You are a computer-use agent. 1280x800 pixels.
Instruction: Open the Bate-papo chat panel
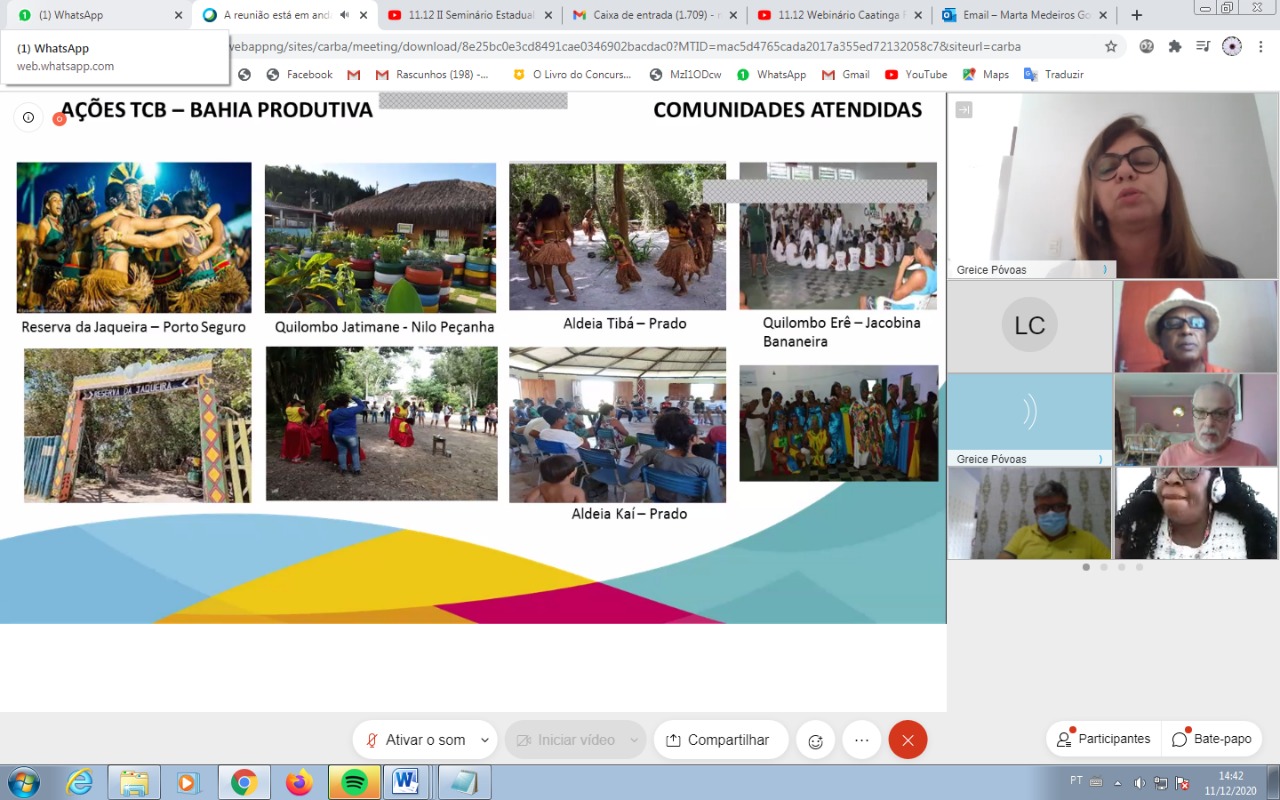(1212, 739)
